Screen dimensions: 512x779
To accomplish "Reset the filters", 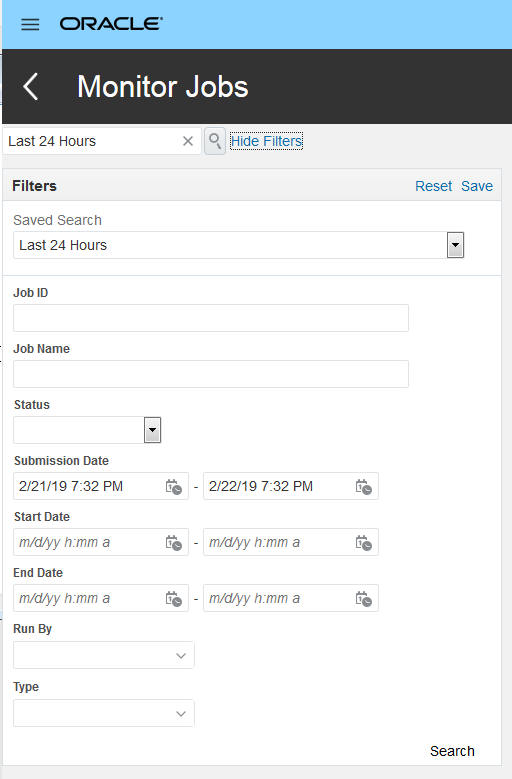I will [x=434, y=186].
